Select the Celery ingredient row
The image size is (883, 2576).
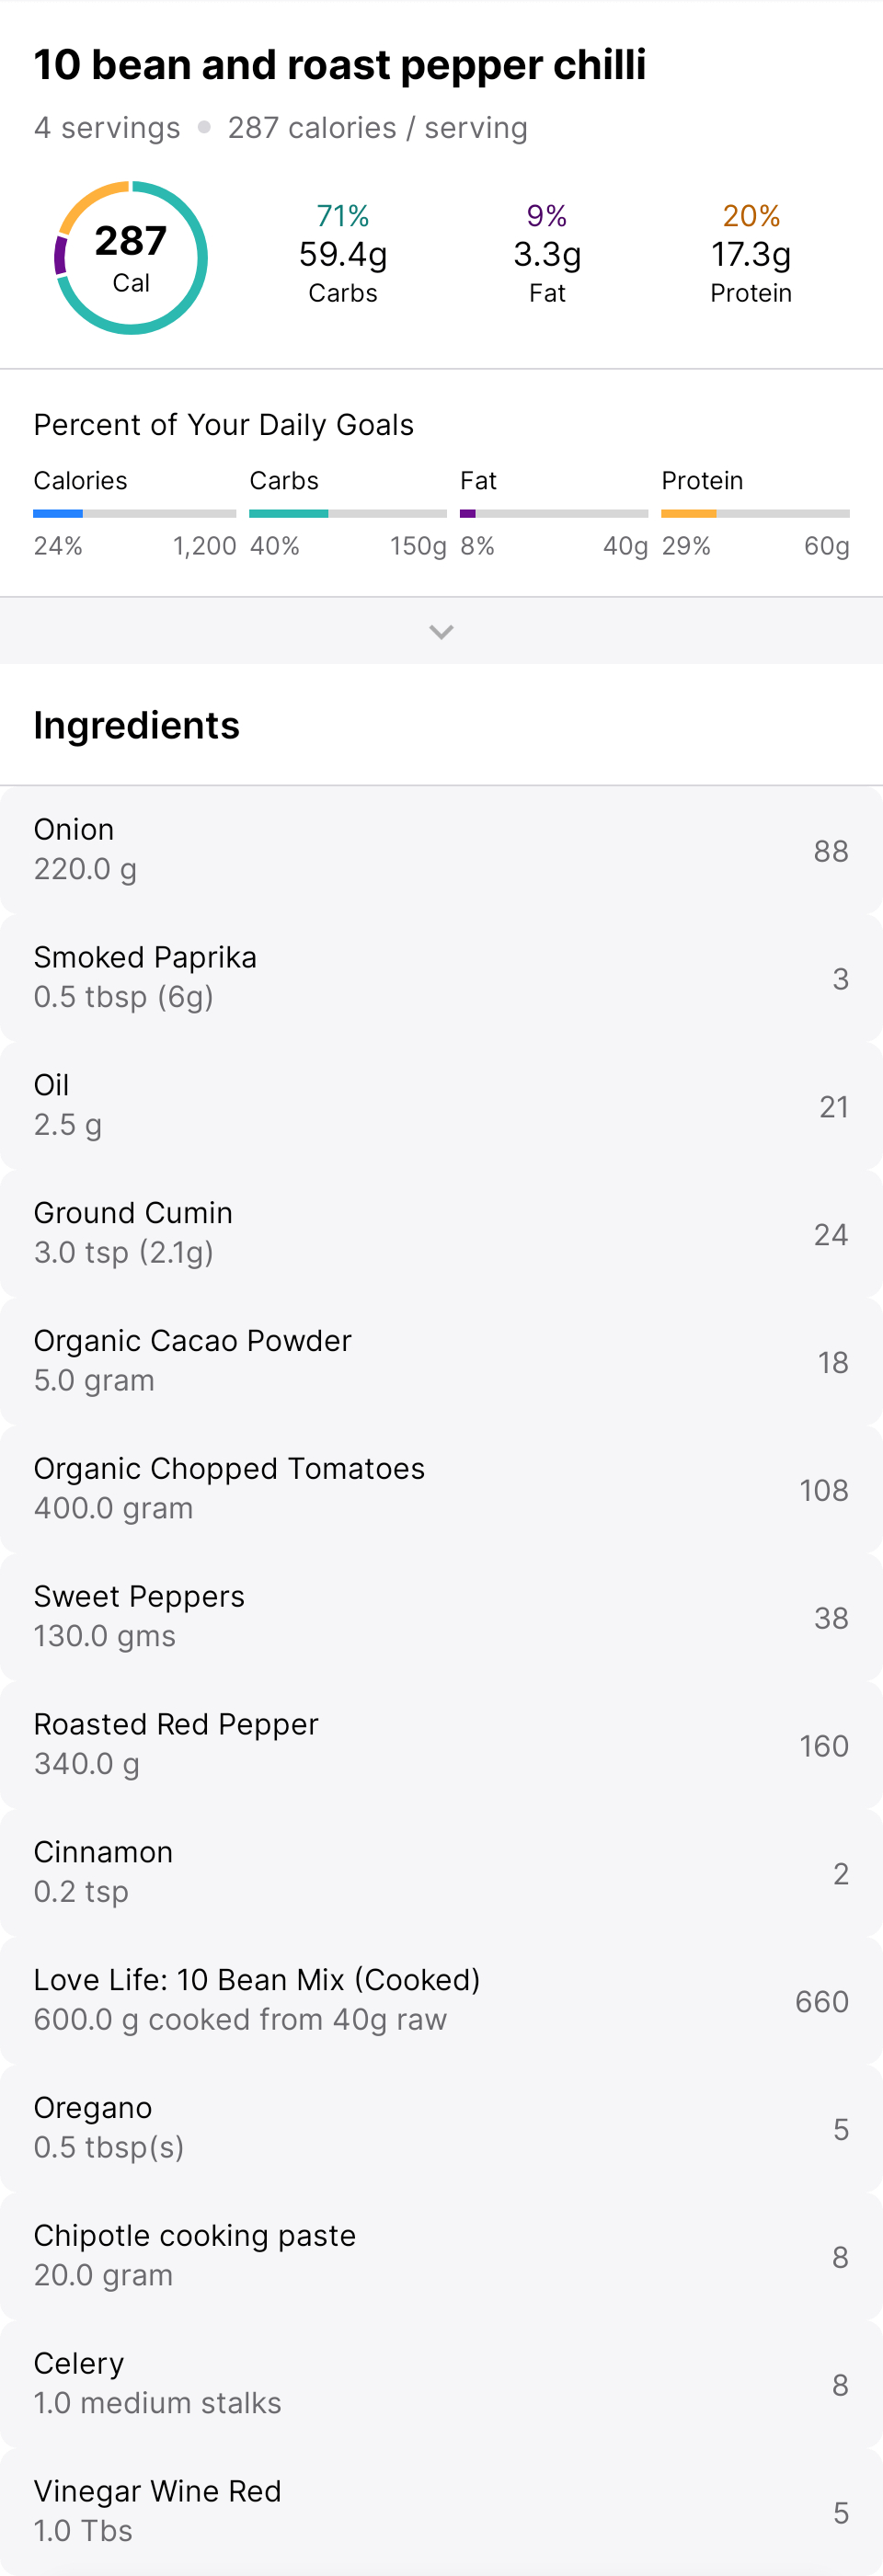(441, 2384)
